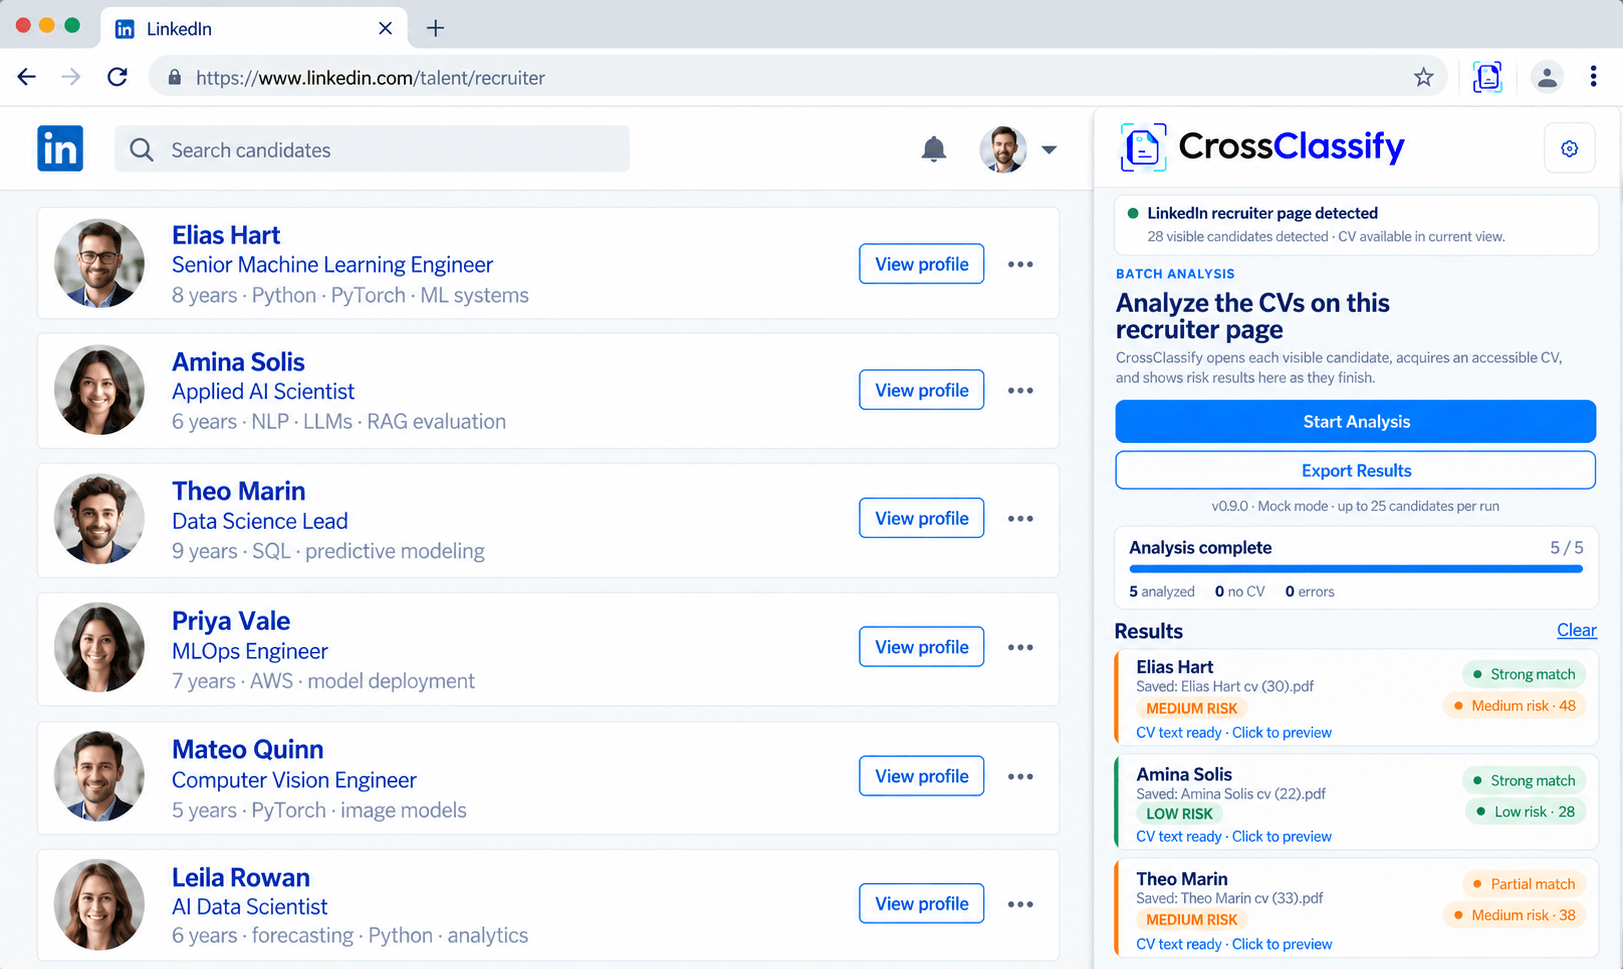Close the LinkedIn tab

click(x=385, y=28)
